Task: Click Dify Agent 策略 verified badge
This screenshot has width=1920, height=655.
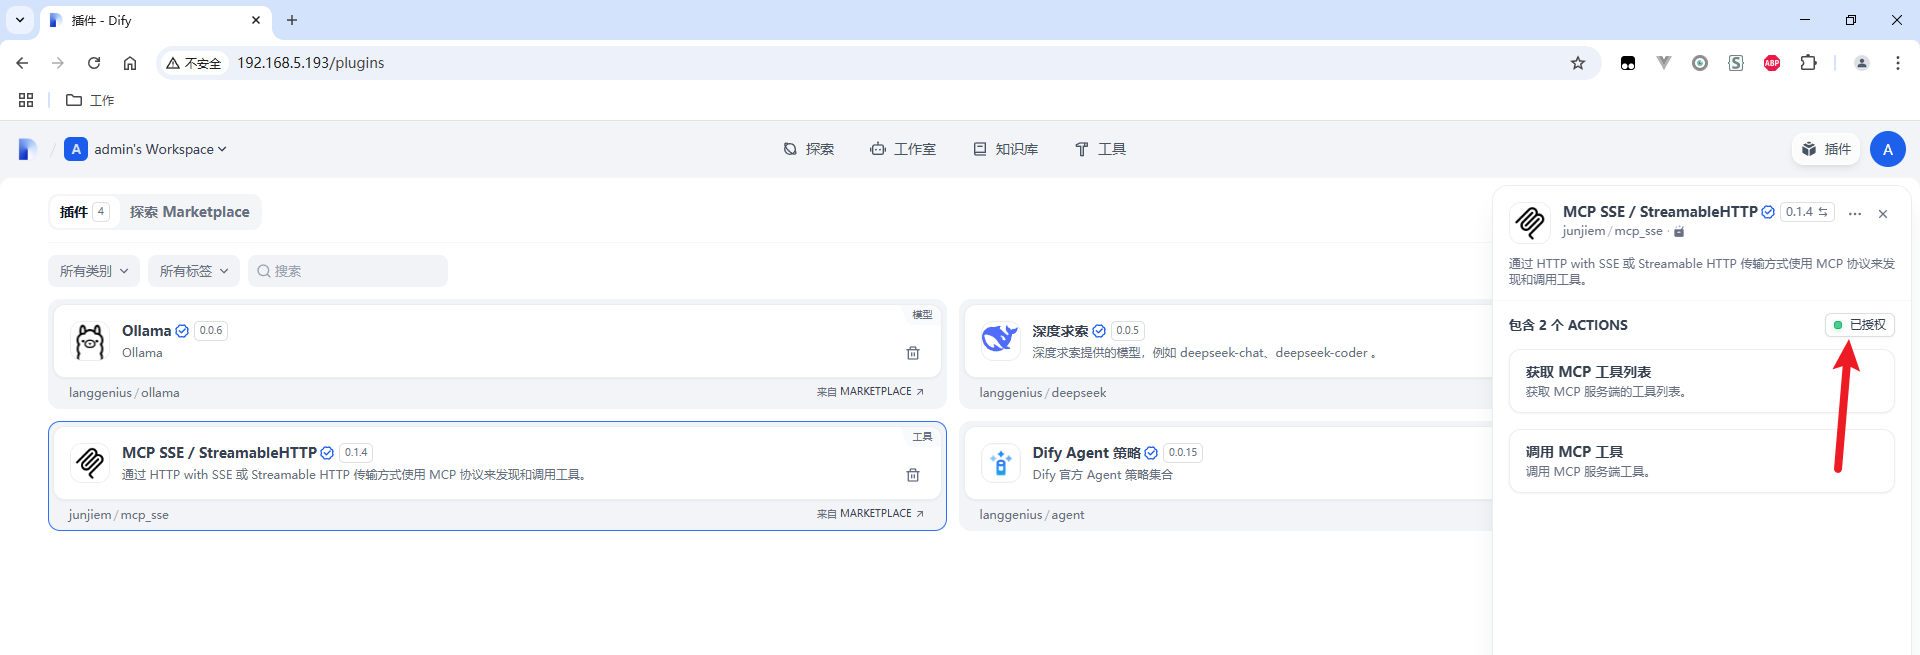Action: point(1151,453)
